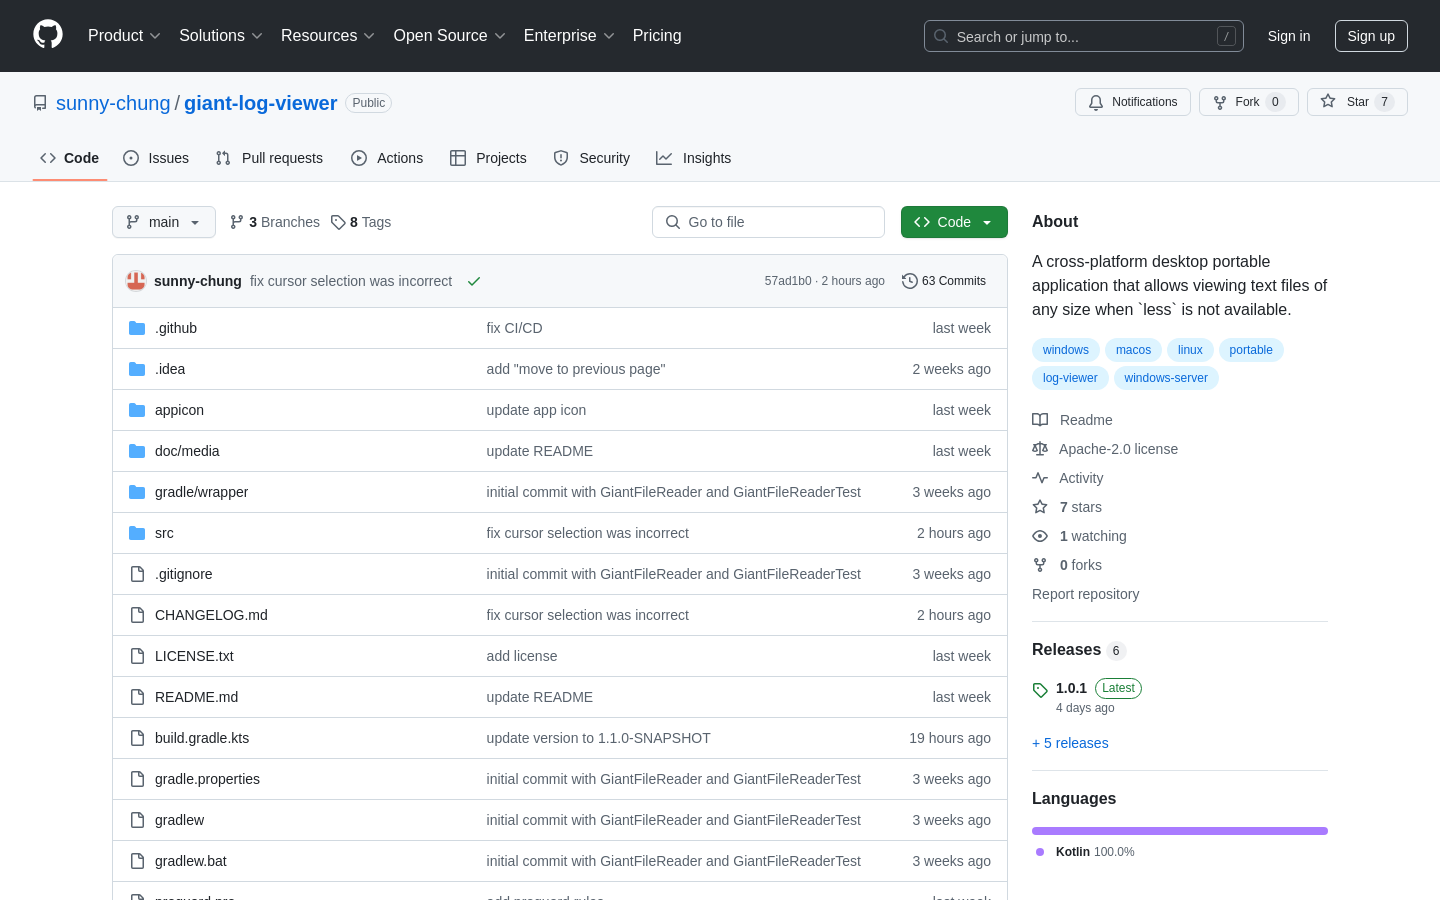Click the src folder icon
Screen dimensions: 1440x900
tap(137, 533)
